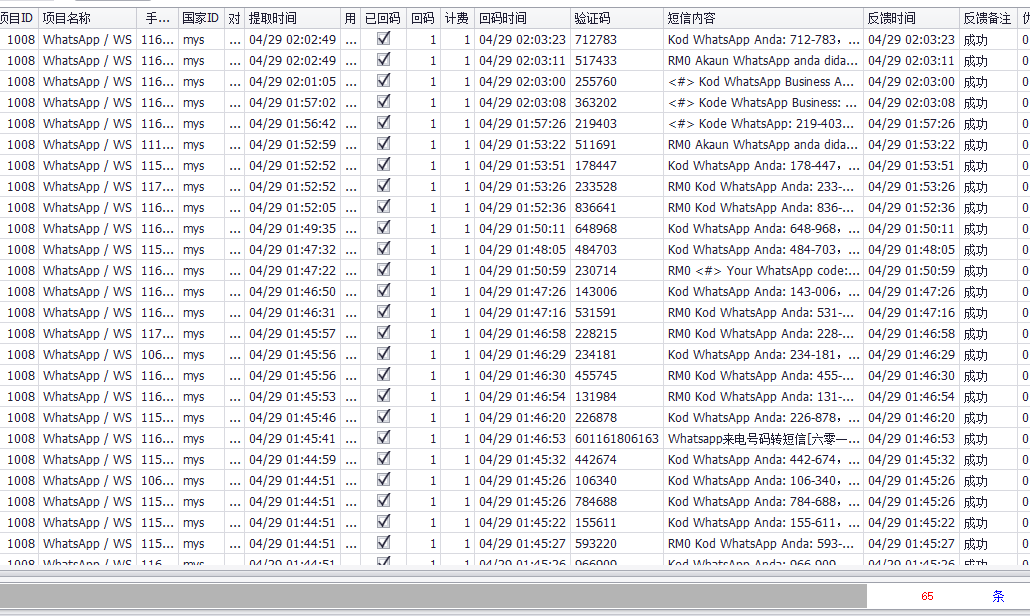The width and height of the screenshot is (1030, 616).
Task: Select verification code 531591 cell
Action: (617, 313)
